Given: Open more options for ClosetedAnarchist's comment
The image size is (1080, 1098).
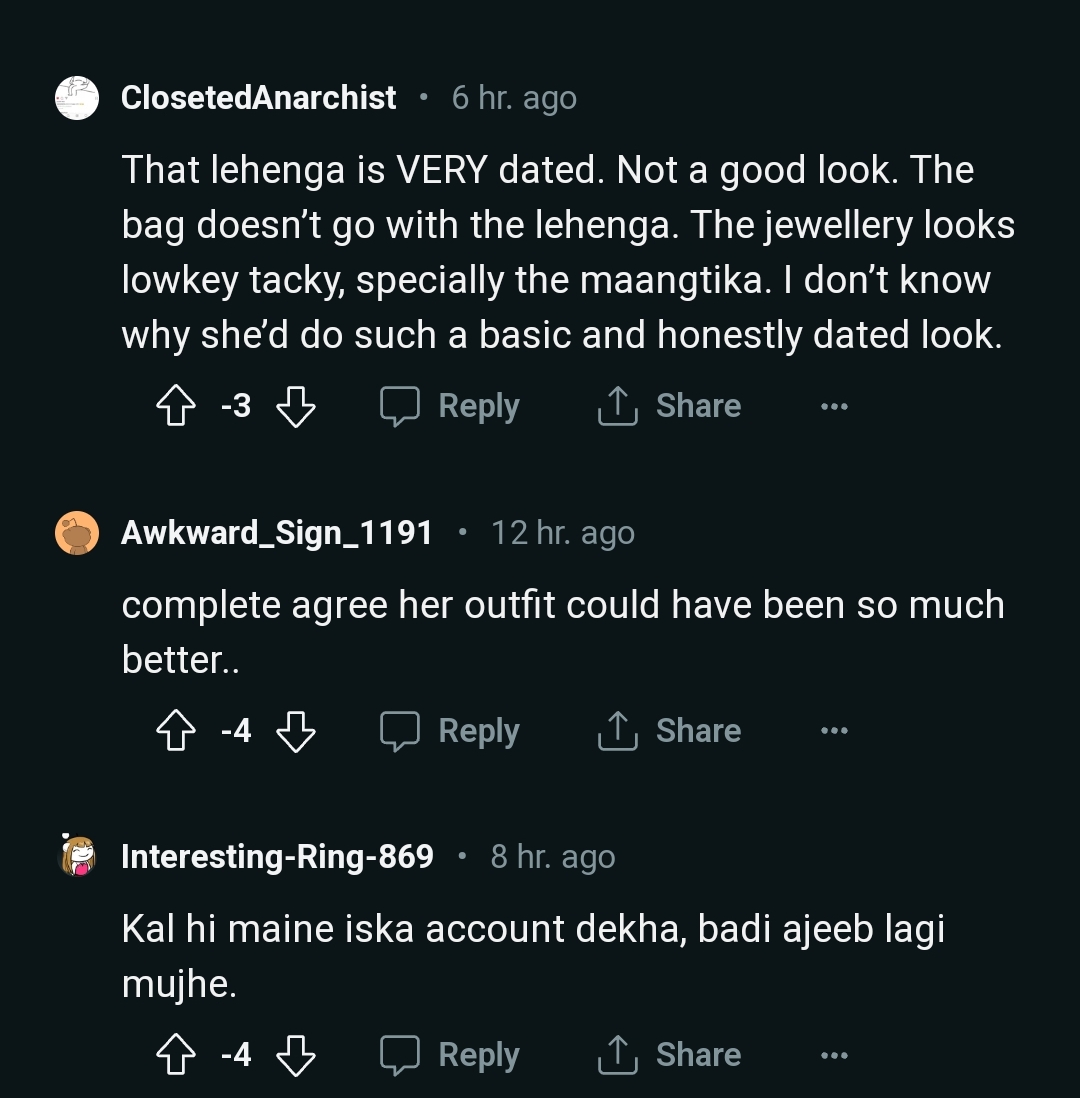Looking at the screenshot, I should click(834, 407).
